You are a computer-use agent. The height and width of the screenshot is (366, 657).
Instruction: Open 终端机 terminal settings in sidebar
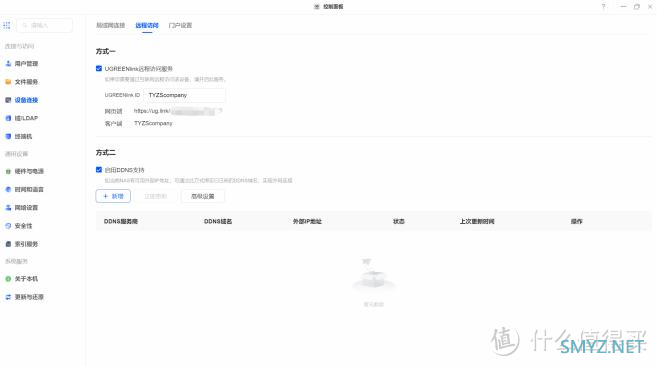pos(19,136)
